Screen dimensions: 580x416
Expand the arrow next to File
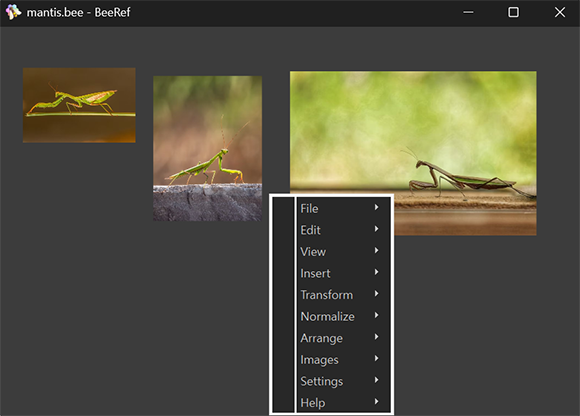(x=376, y=207)
